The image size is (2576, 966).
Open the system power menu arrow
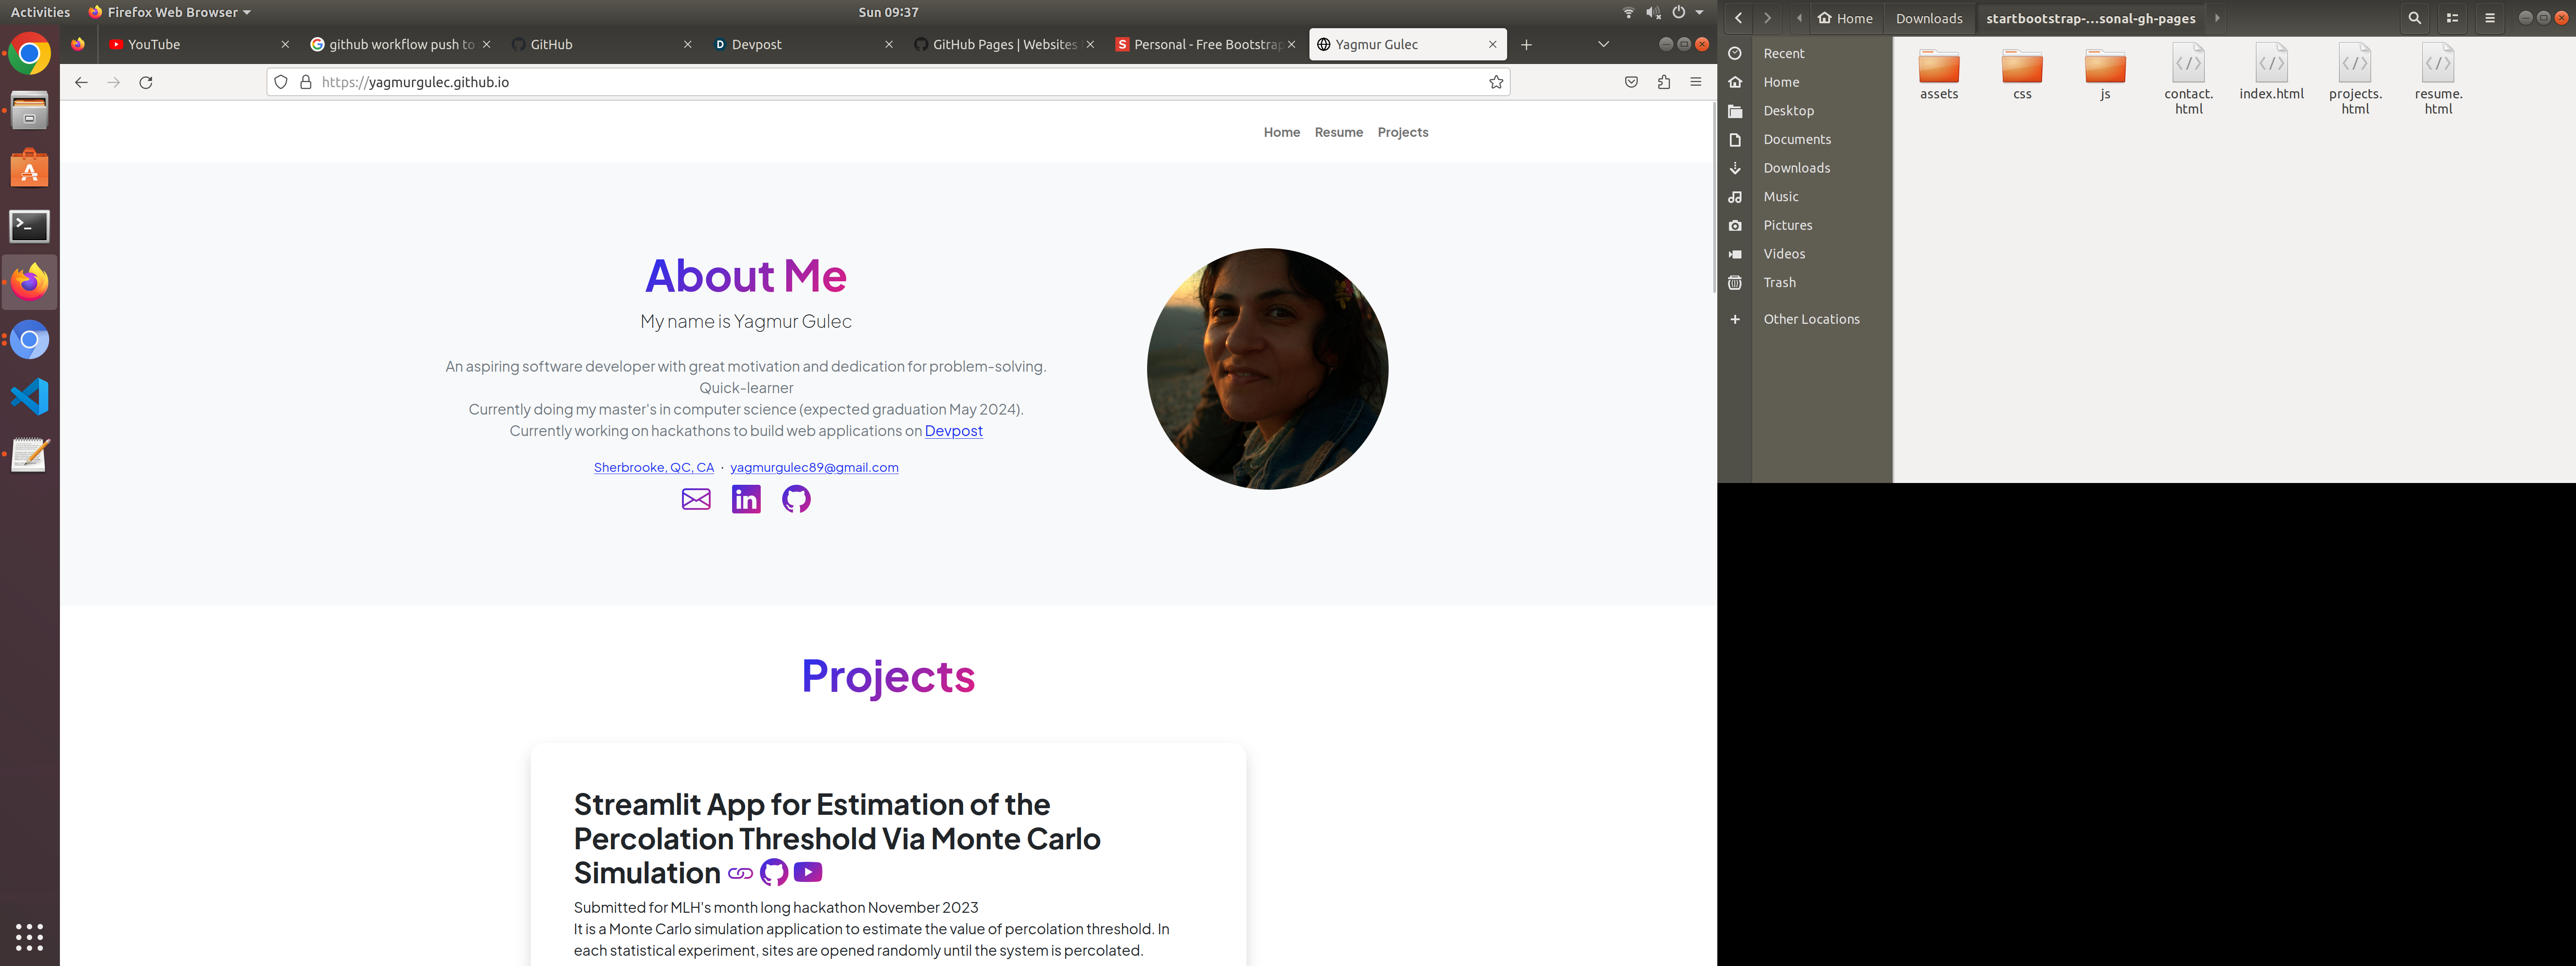(x=1699, y=12)
